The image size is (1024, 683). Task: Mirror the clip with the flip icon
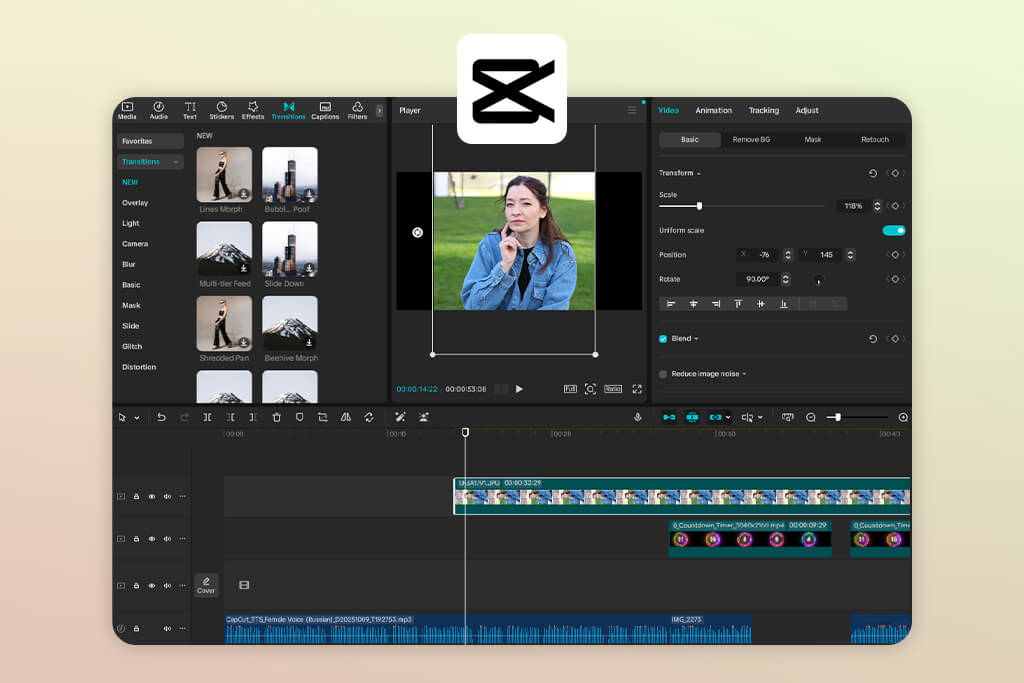coord(345,417)
